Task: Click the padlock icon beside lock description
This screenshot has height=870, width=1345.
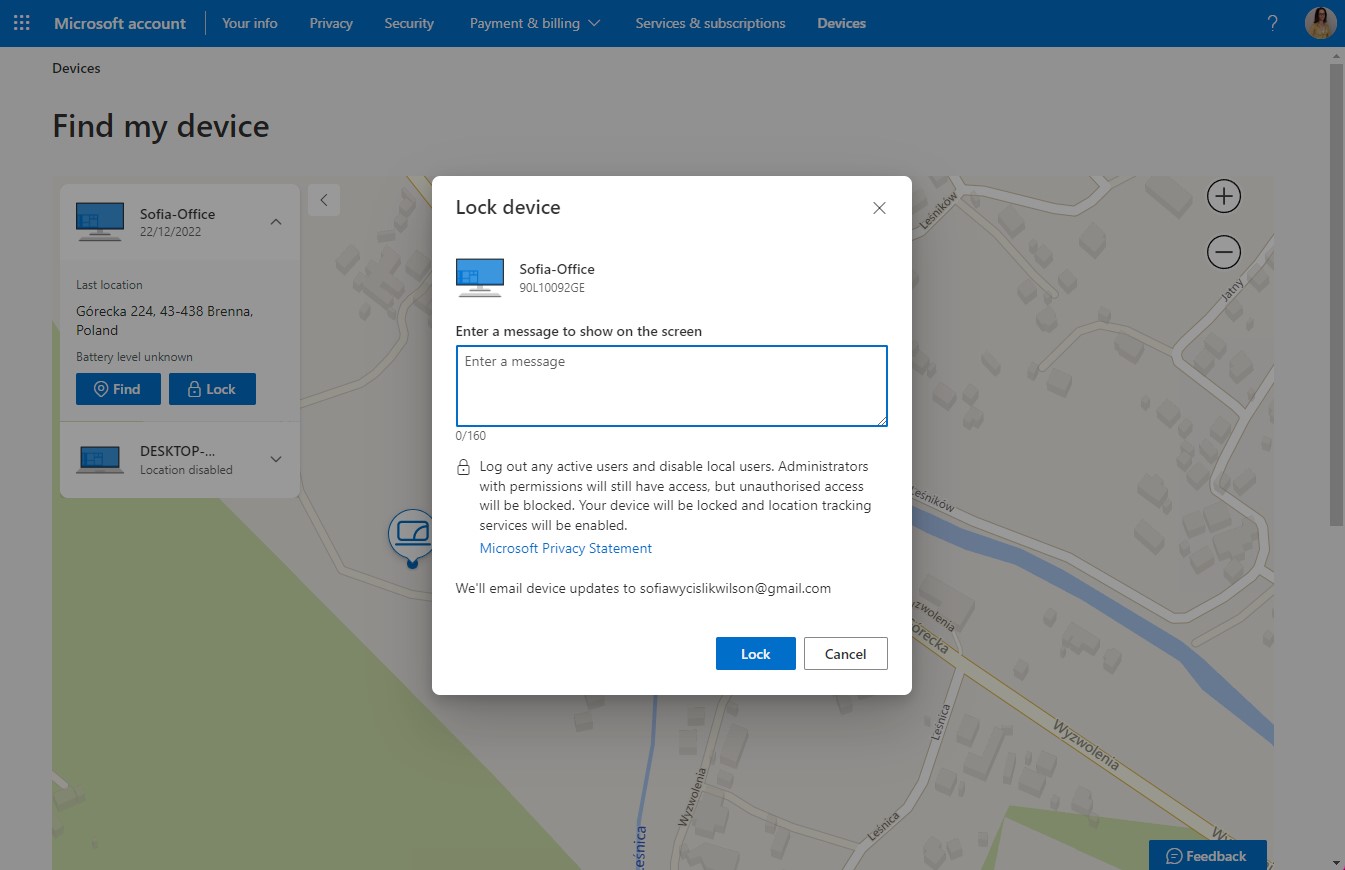Action: 463,467
